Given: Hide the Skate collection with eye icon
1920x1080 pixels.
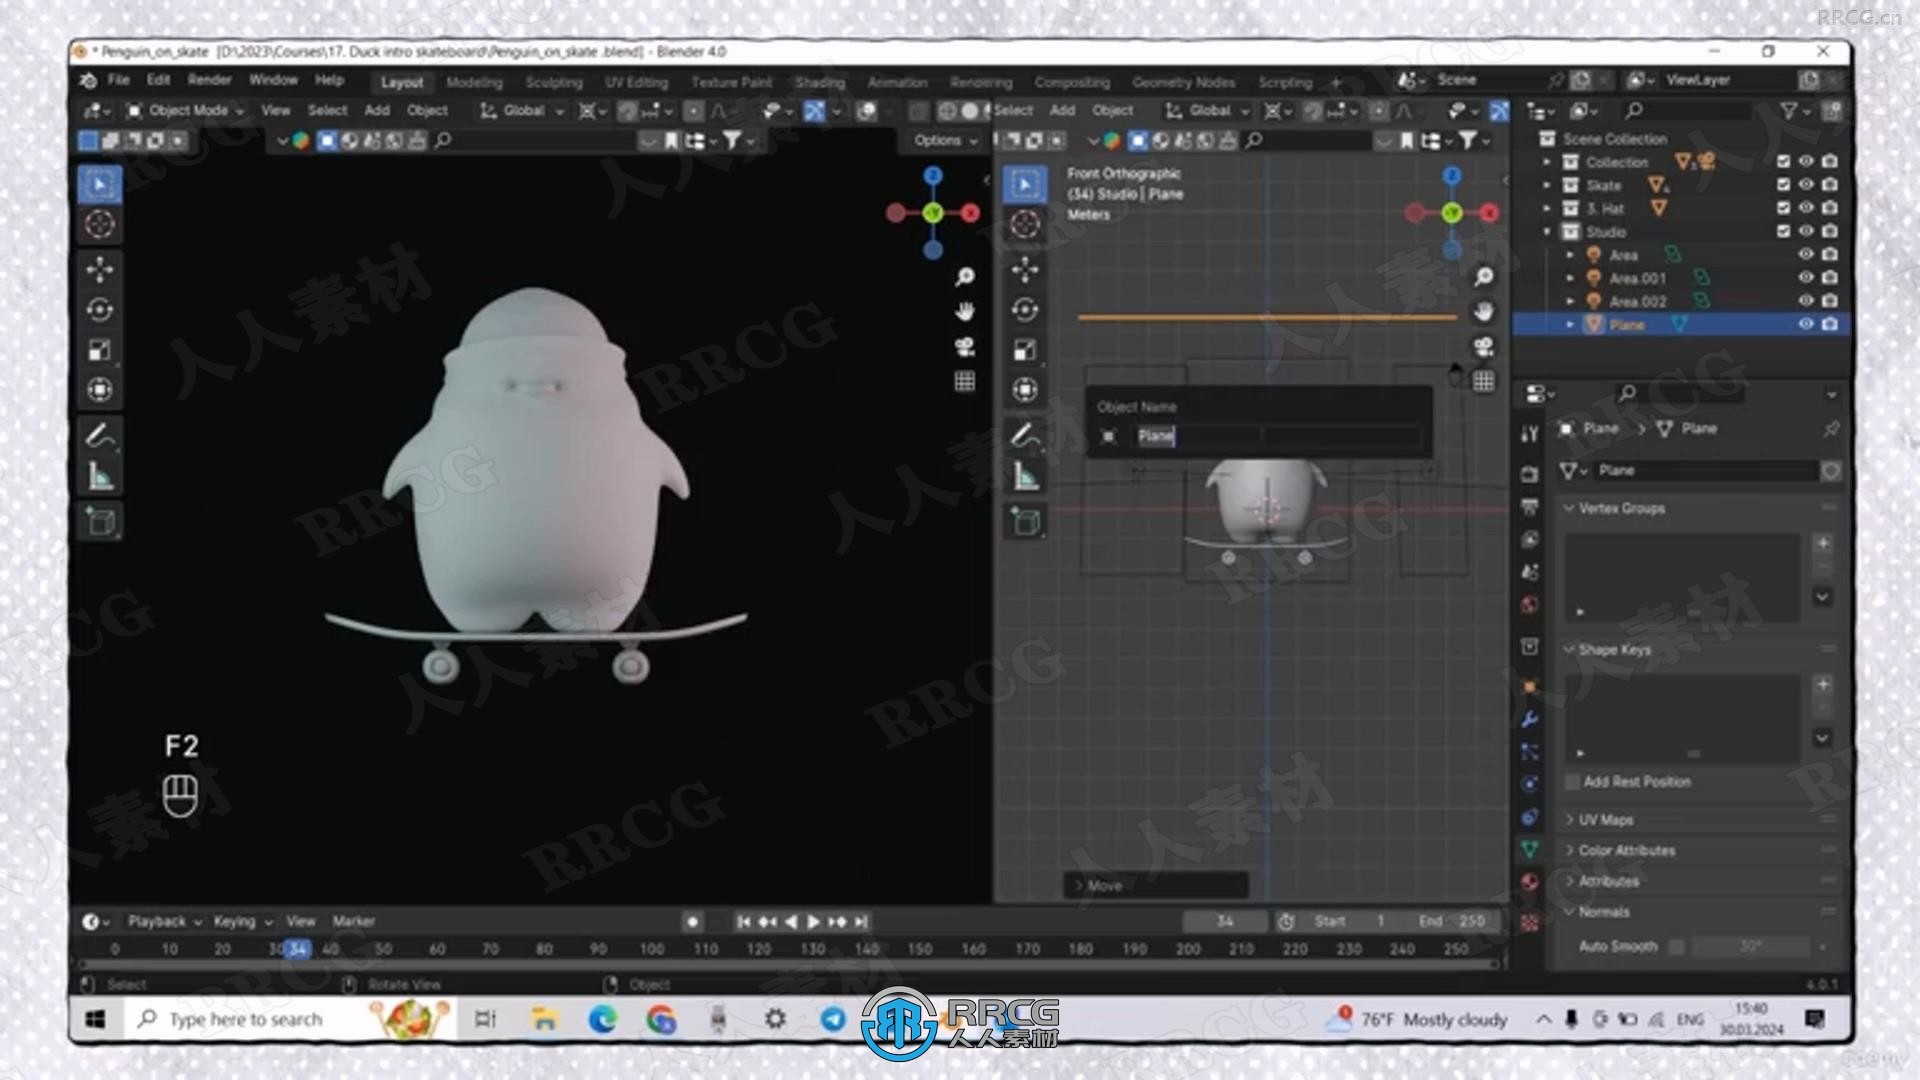Looking at the screenshot, I should coord(1806,184).
